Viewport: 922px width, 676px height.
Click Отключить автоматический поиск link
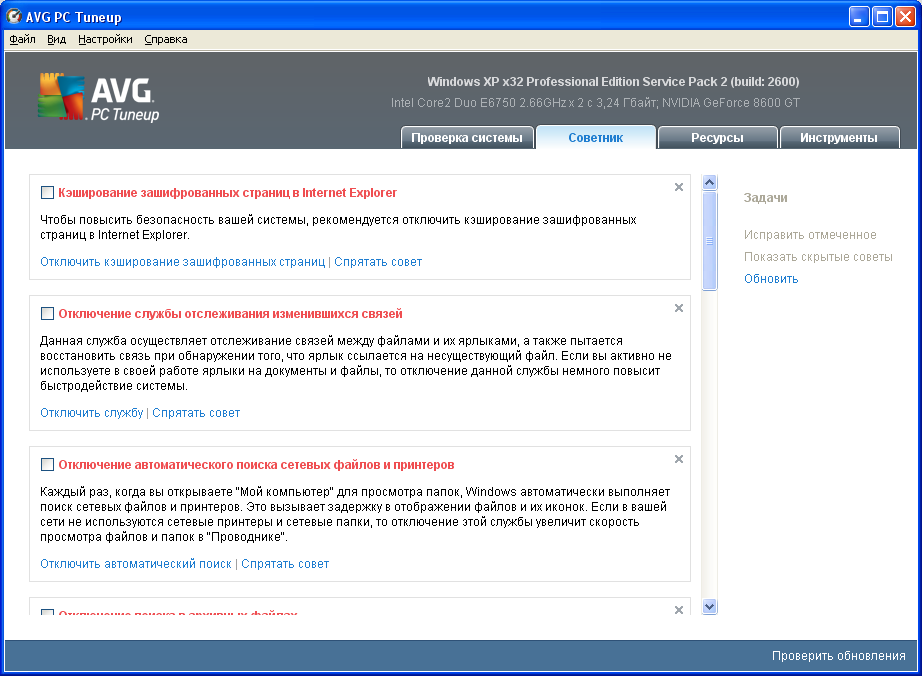pos(136,564)
